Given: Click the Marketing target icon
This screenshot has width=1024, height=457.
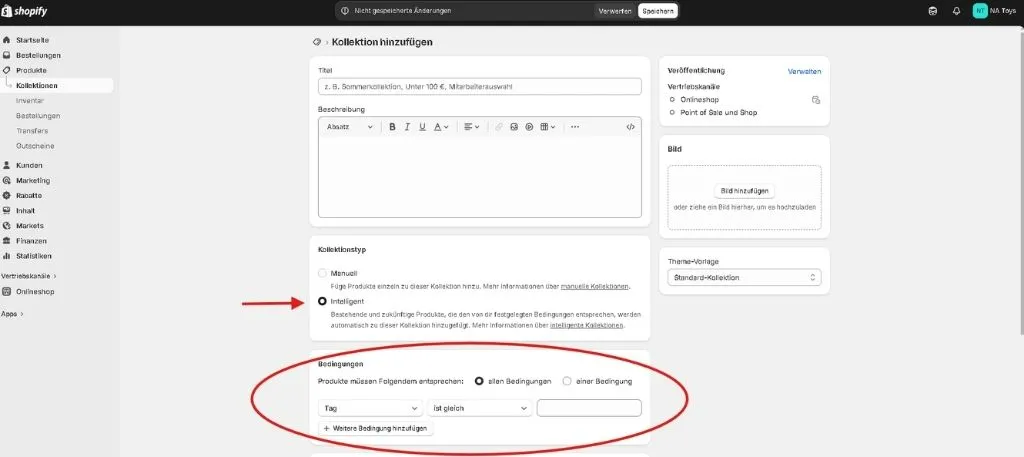Looking at the screenshot, I should (x=7, y=180).
